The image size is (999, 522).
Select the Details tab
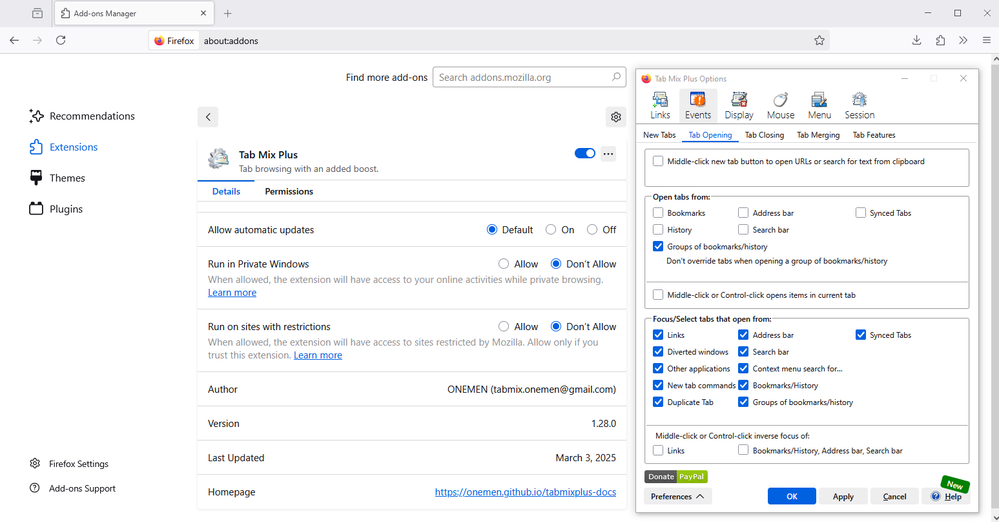coord(226,191)
